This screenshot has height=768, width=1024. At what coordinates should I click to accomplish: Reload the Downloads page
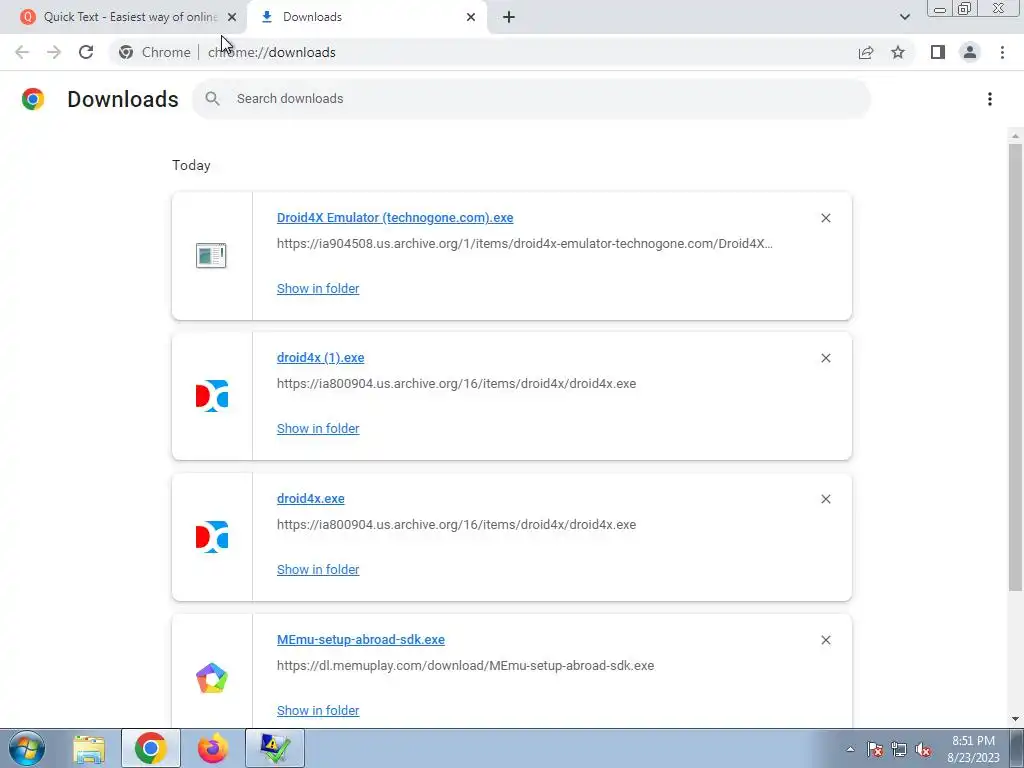(86, 52)
